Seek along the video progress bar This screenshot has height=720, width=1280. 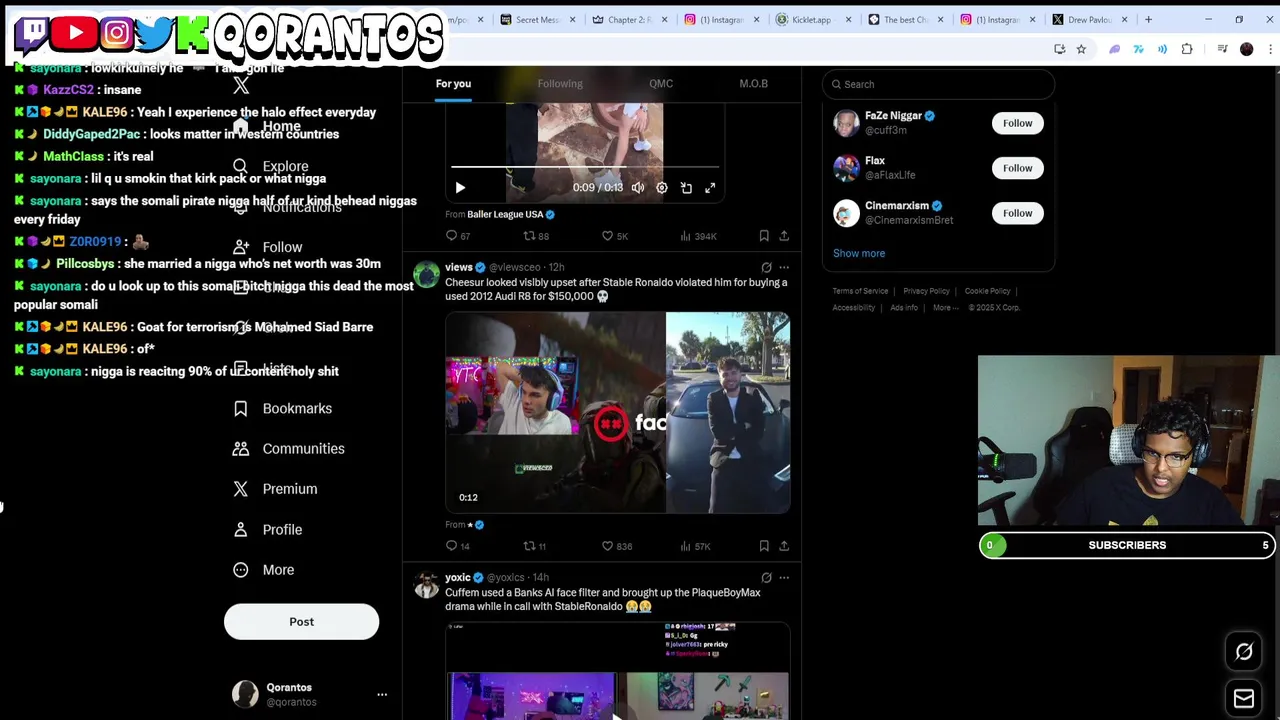click(x=585, y=167)
